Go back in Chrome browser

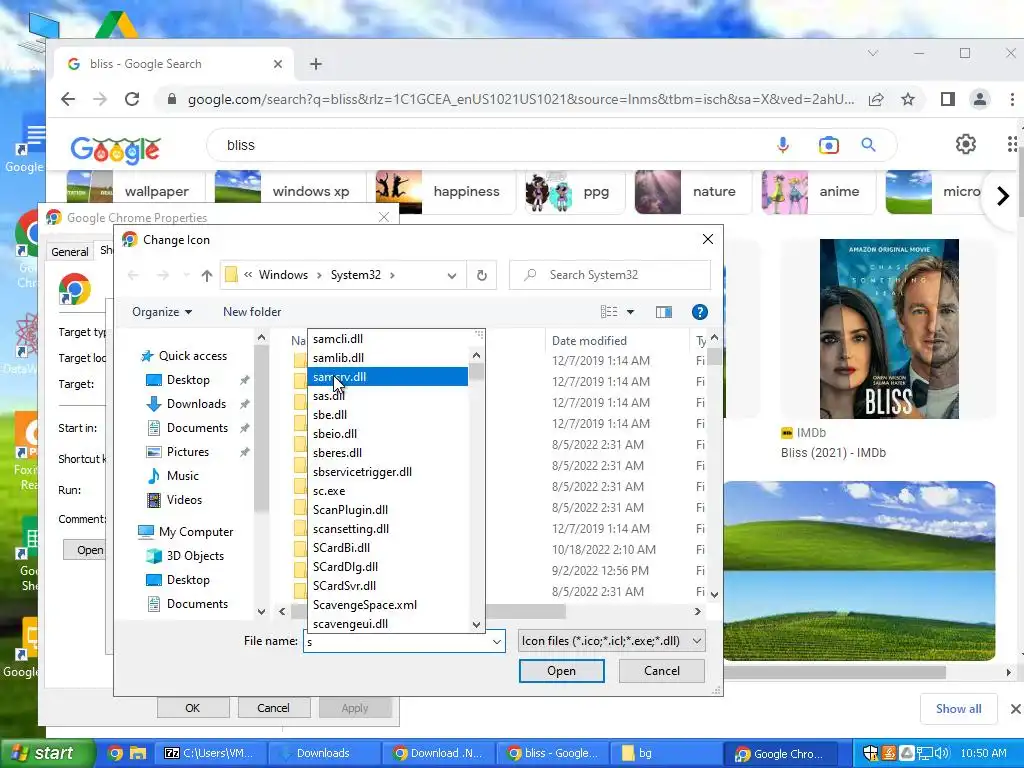pos(68,99)
